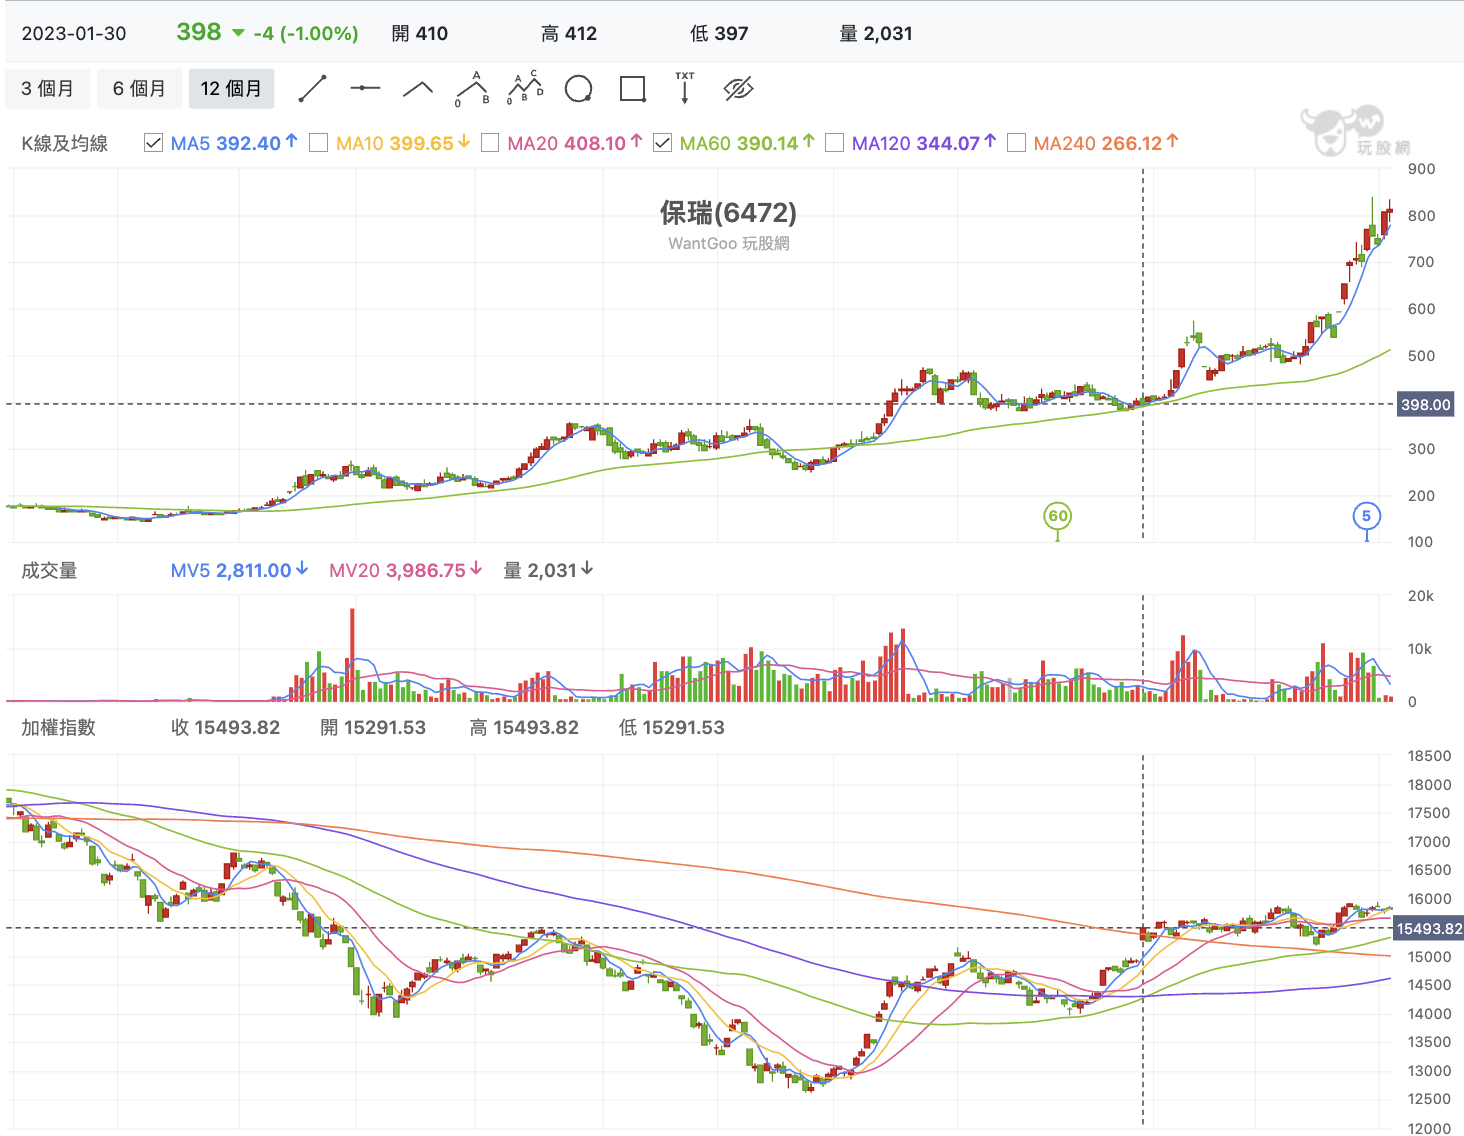1464x1136 pixels.
Task: Select the TXT text annotation tool
Action: pyautogui.click(x=685, y=88)
